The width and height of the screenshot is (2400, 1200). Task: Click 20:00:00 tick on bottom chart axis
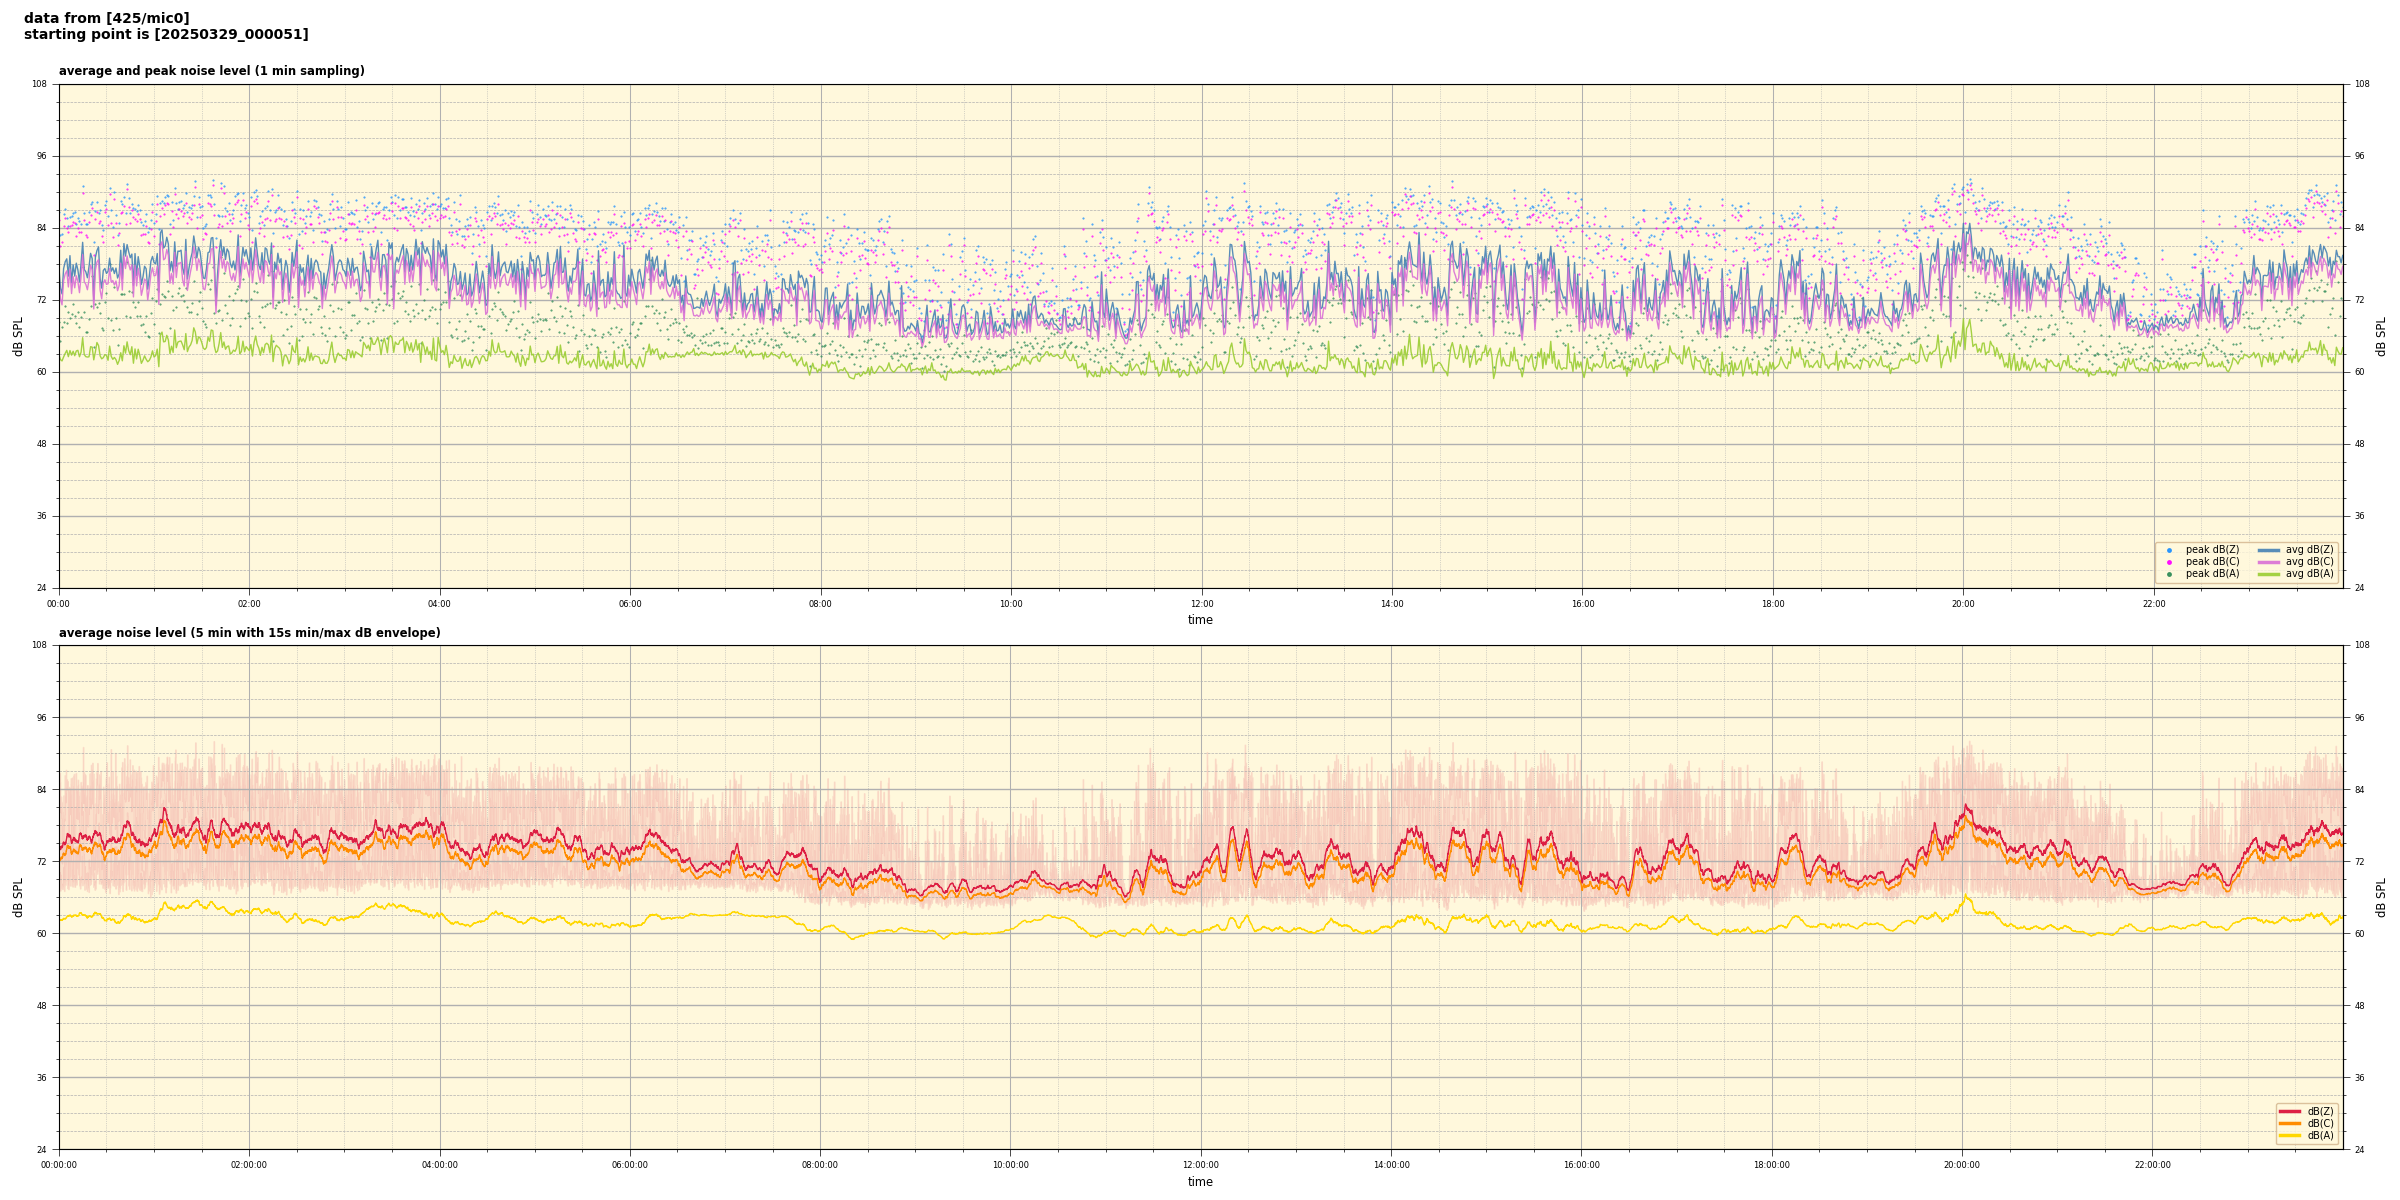pyautogui.click(x=1962, y=1165)
